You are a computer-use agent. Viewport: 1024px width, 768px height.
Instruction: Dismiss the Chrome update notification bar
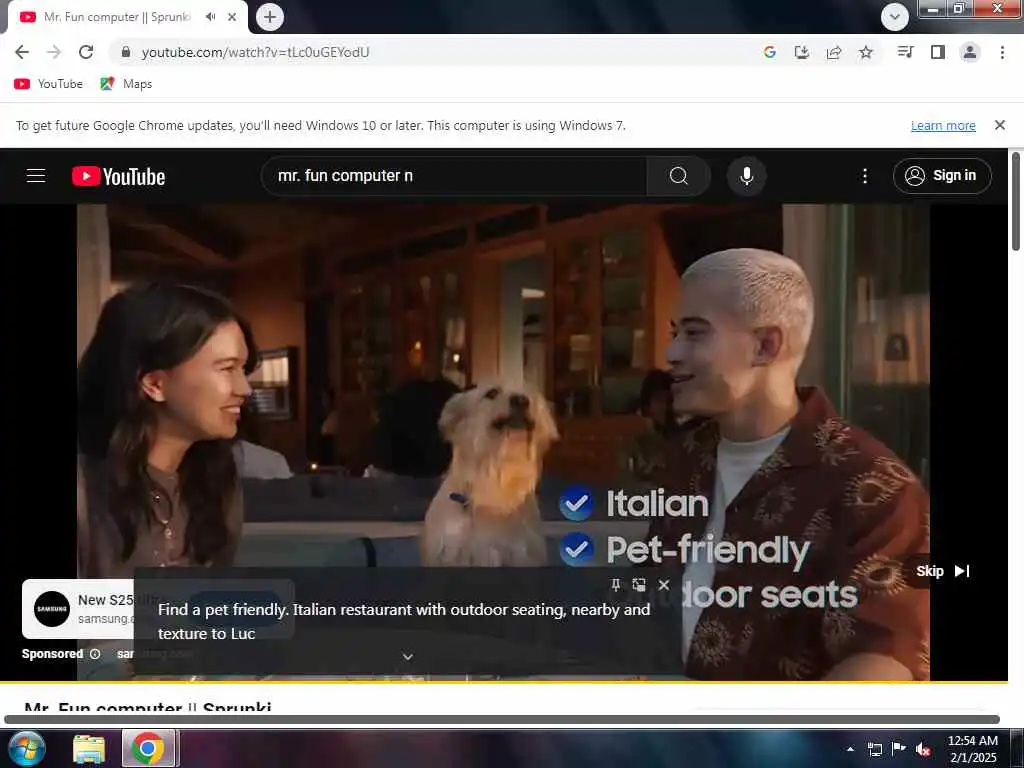(1000, 125)
